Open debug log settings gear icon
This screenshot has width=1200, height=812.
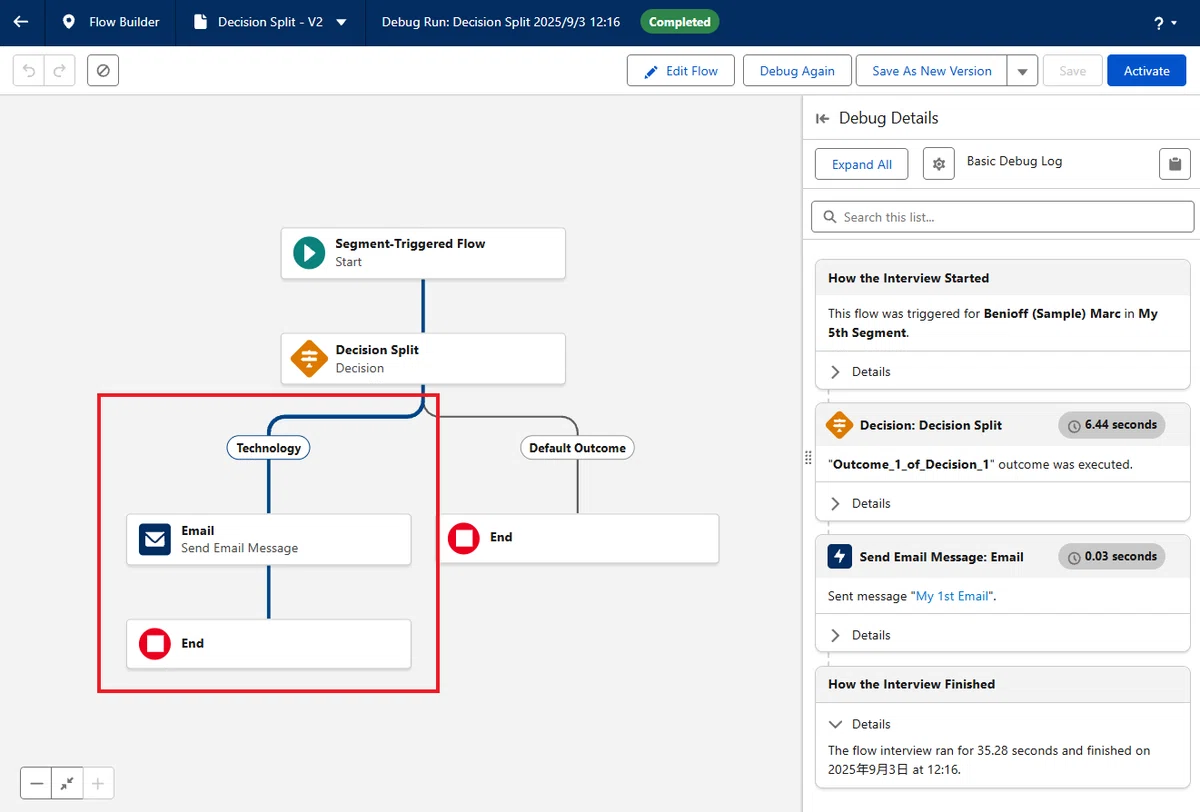point(938,164)
